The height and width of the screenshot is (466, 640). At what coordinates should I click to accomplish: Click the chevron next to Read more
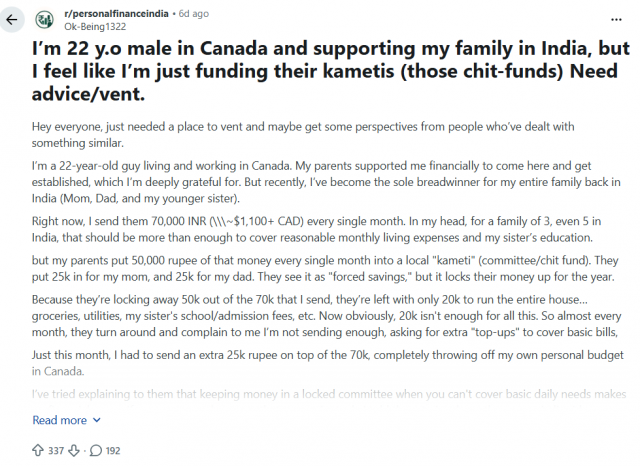(x=97, y=420)
